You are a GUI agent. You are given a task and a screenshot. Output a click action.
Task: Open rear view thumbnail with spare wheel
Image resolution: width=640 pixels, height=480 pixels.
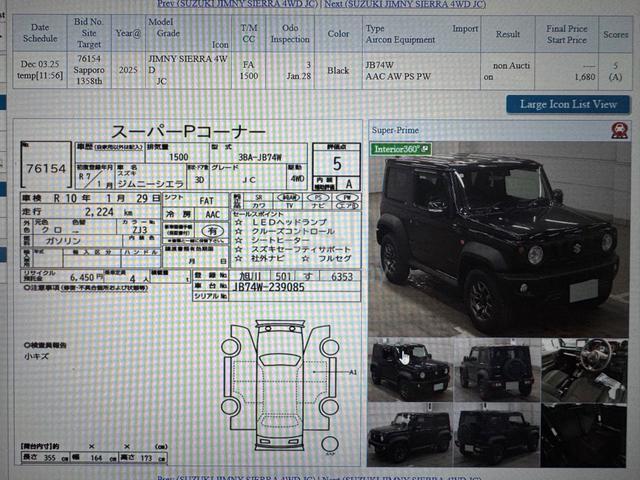coord(497,370)
